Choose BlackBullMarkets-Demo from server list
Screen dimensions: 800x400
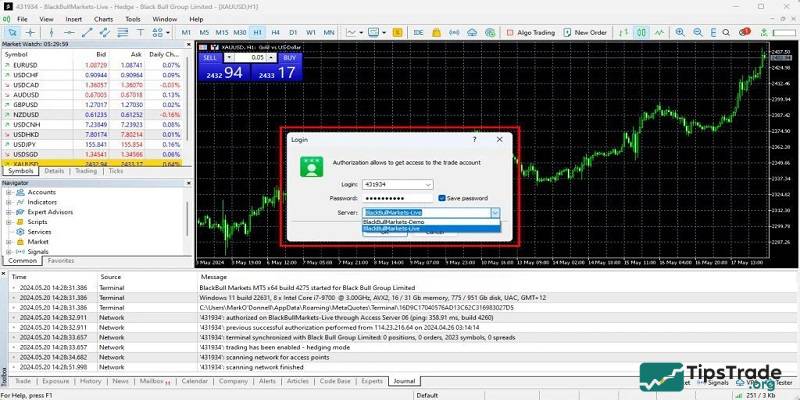pyautogui.click(x=395, y=221)
